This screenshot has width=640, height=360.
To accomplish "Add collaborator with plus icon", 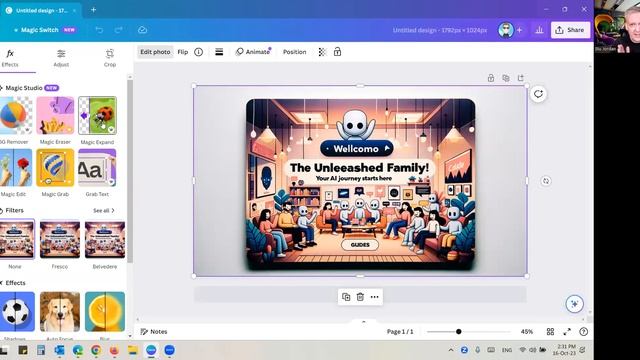I will pyautogui.click(x=520, y=30).
